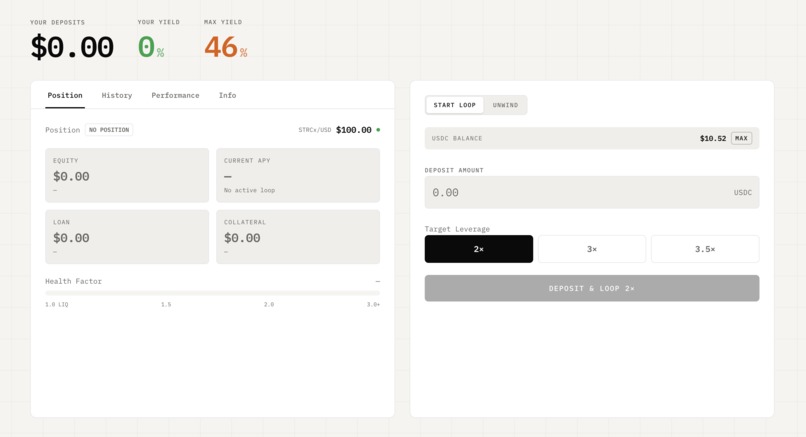Open the History tab
This screenshot has height=437, width=806.
pyautogui.click(x=117, y=95)
